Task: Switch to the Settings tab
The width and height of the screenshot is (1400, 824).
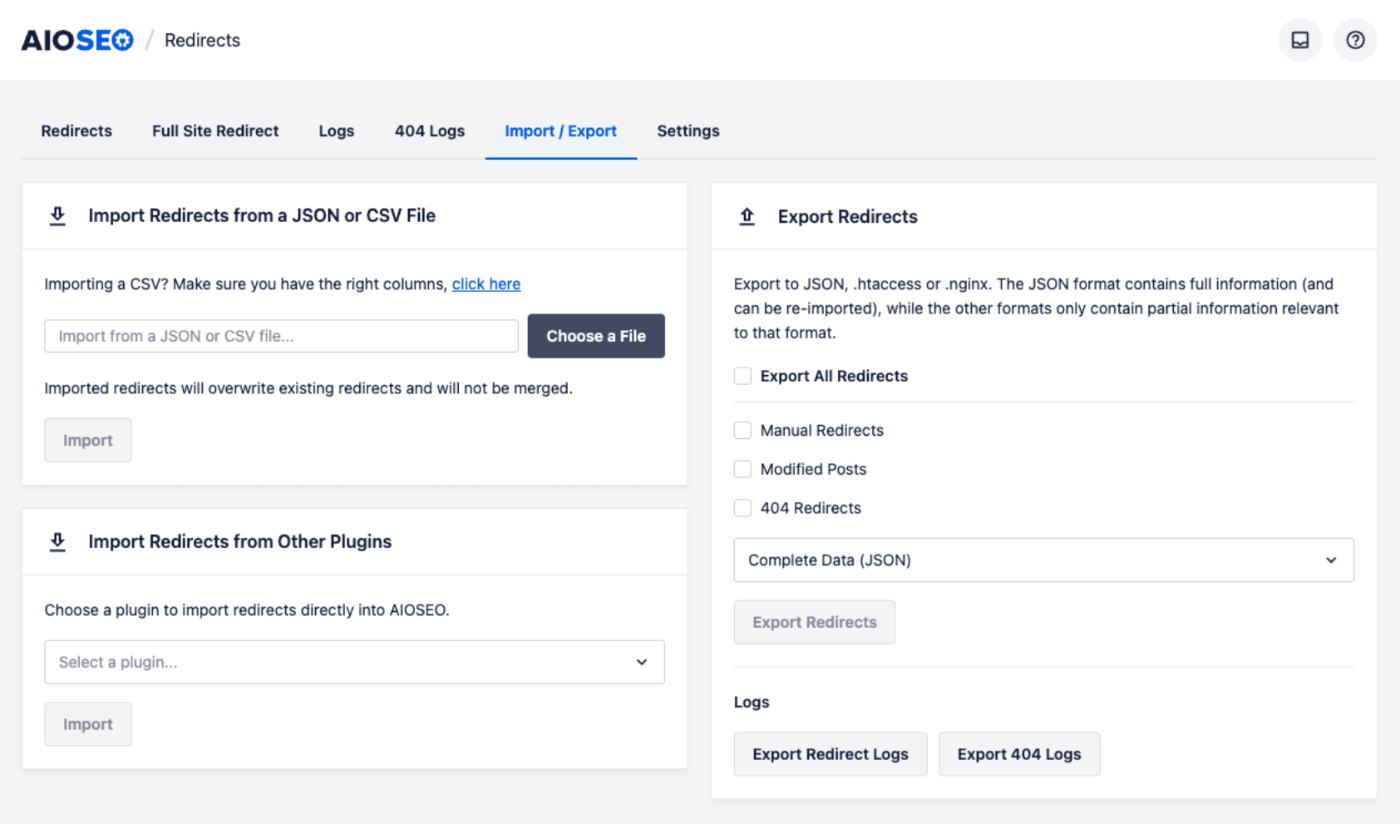Action: coord(688,131)
